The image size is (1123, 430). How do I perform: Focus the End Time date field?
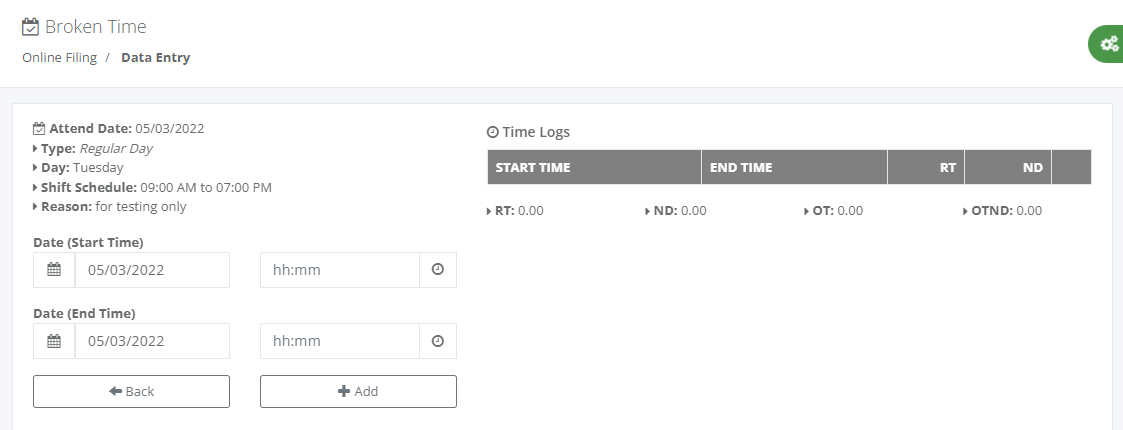[152, 341]
